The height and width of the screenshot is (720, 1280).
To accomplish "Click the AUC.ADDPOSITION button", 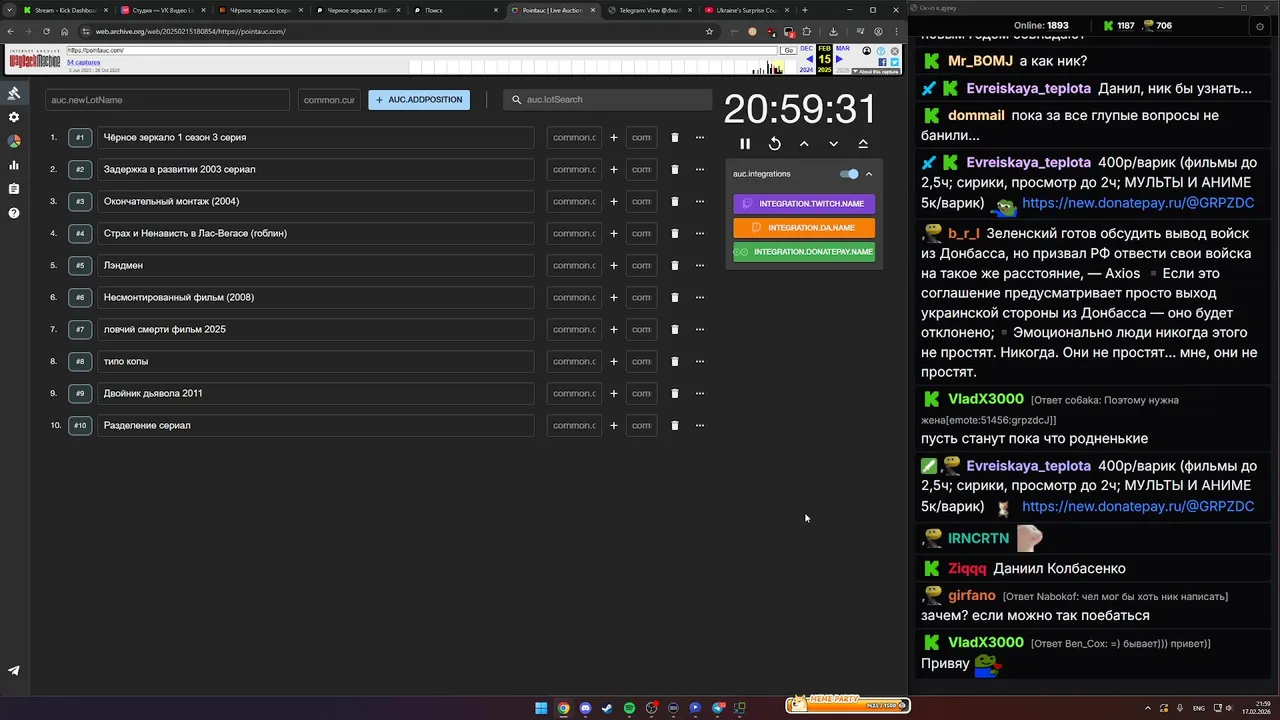I will click(419, 100).
